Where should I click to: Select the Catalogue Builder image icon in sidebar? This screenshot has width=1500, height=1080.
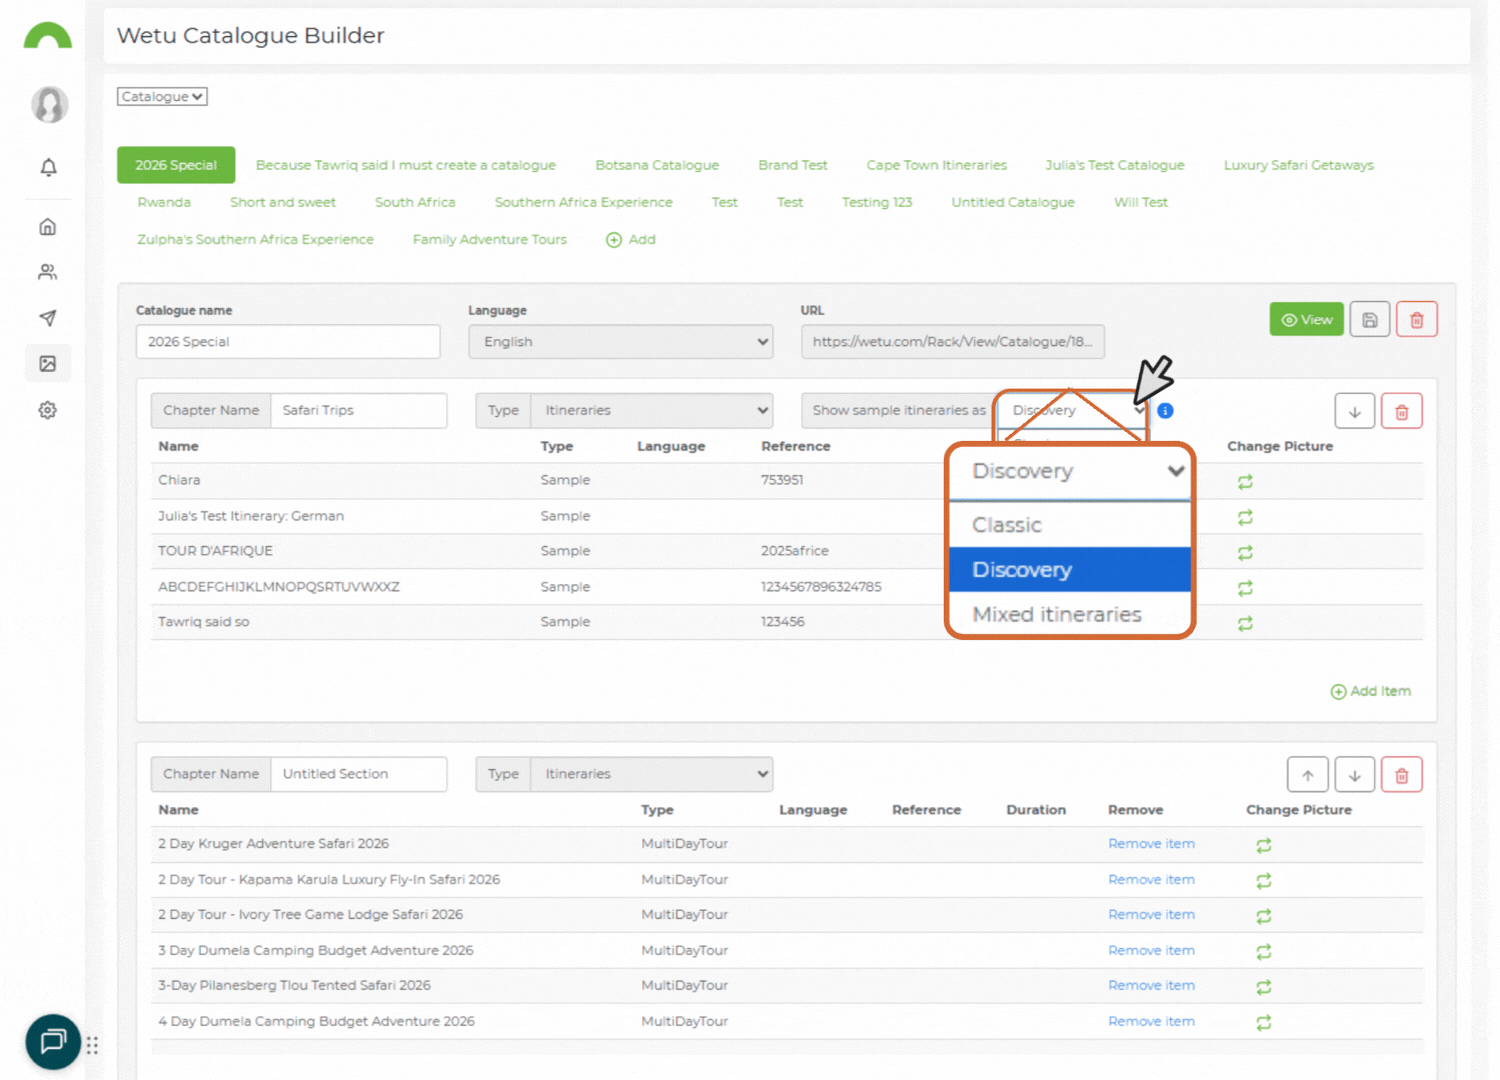coord(47,363)
